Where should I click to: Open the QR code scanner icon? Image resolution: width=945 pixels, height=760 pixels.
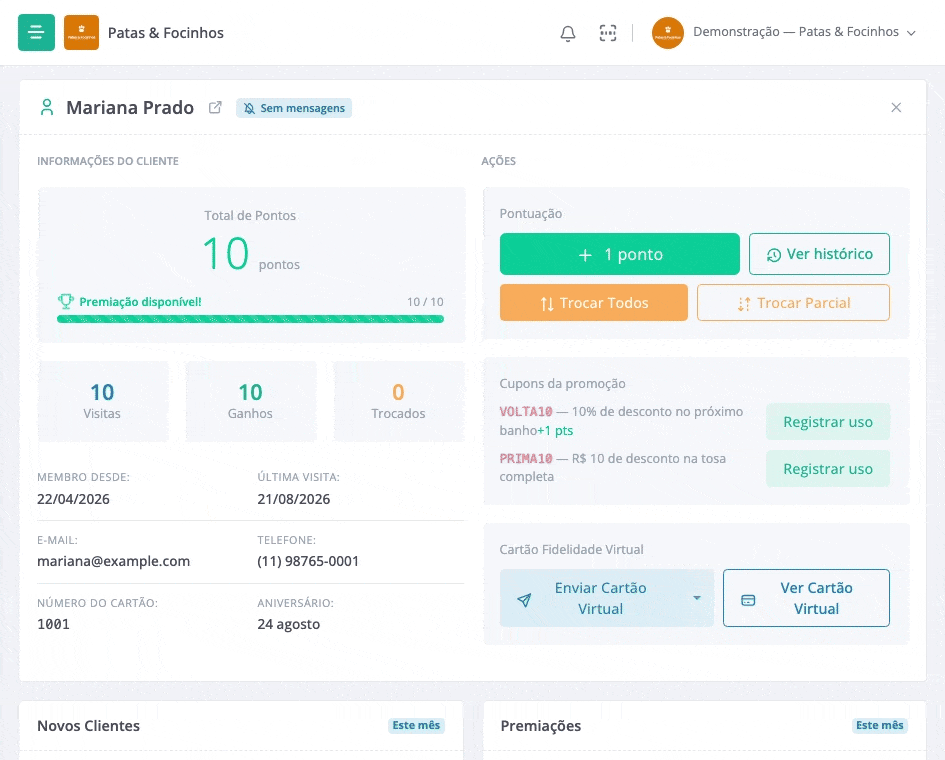[608, 33]
